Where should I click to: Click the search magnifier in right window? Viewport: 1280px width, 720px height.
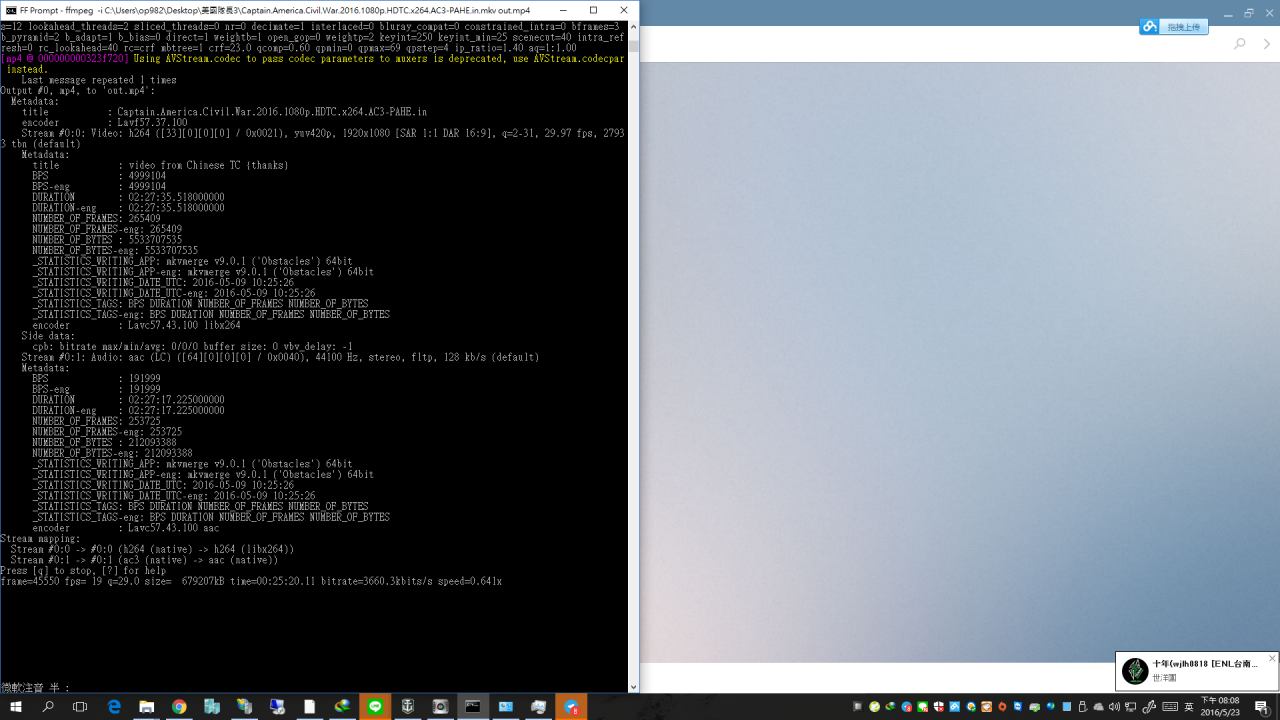(1240, 44)
